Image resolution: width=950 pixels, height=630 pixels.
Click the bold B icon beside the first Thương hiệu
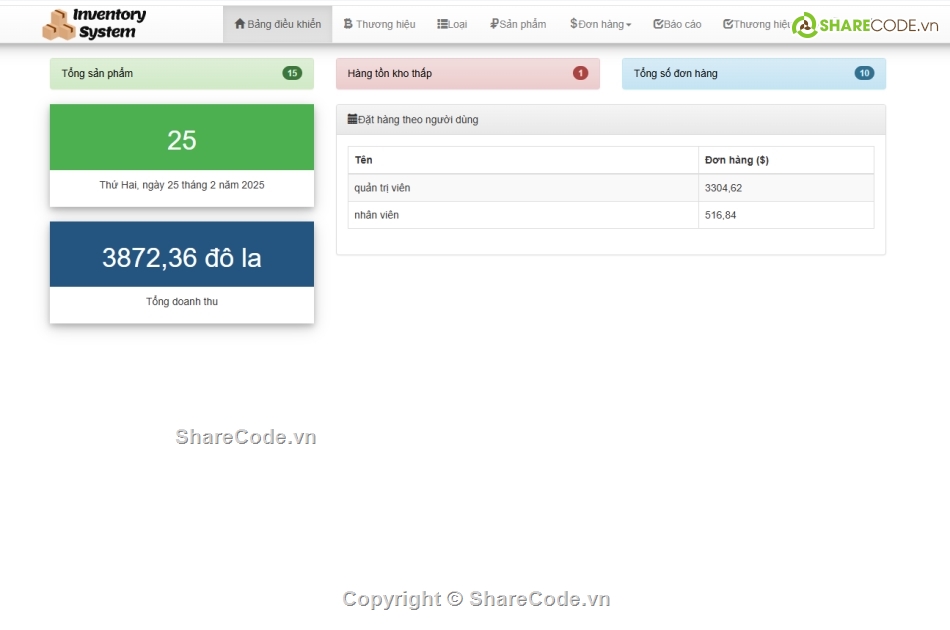348,24
